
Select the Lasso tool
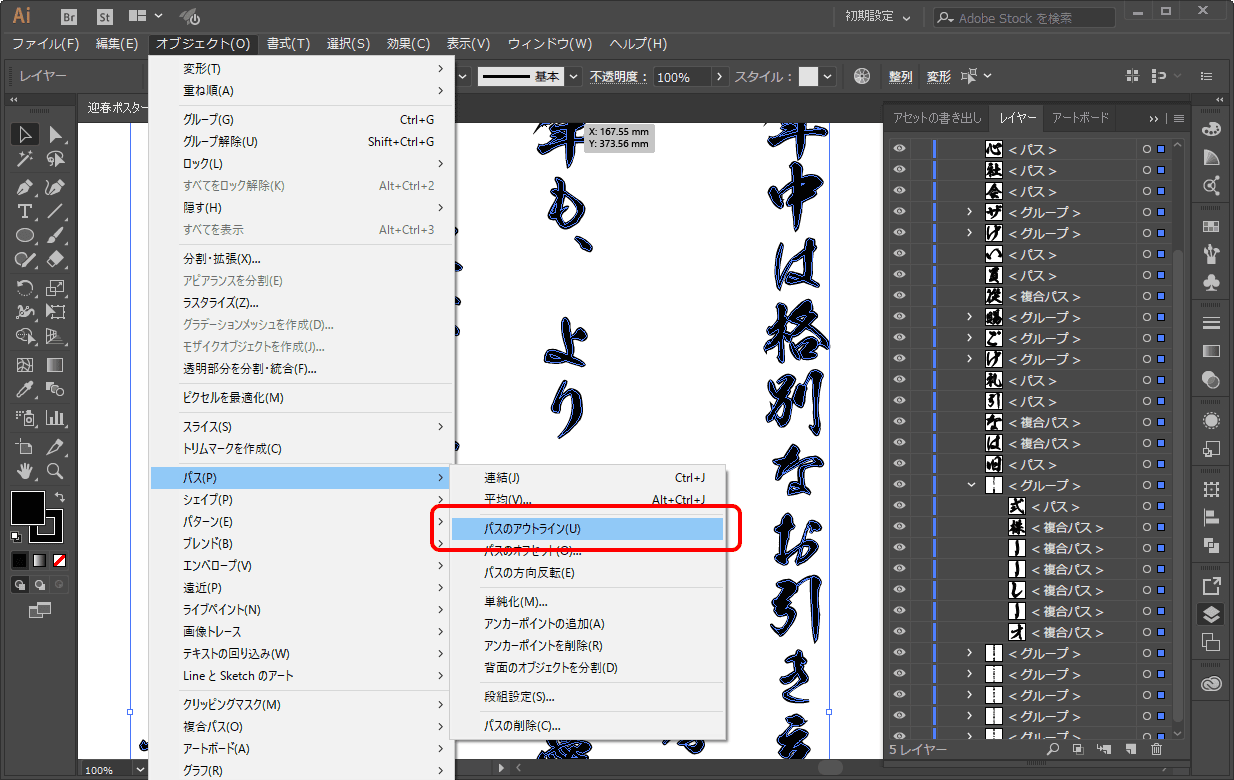point(56,159)
